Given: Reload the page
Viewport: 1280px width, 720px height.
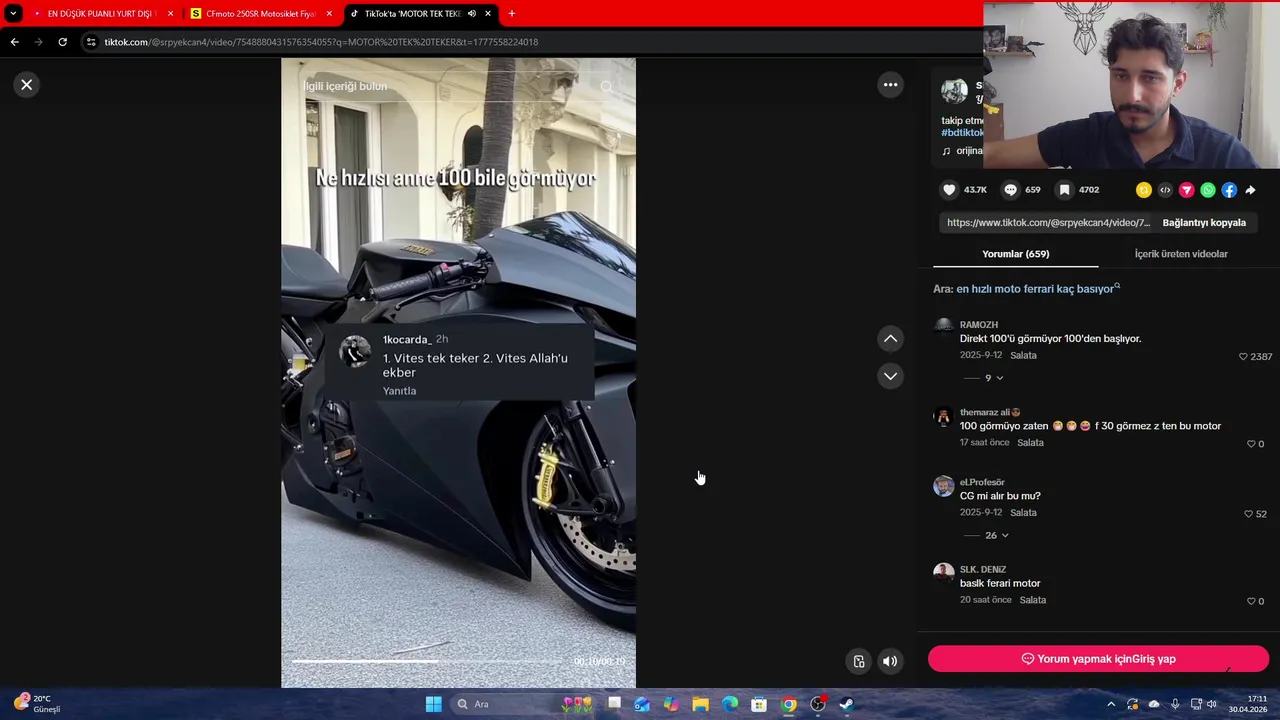Looking at the screenshot, I should point(62,42).
